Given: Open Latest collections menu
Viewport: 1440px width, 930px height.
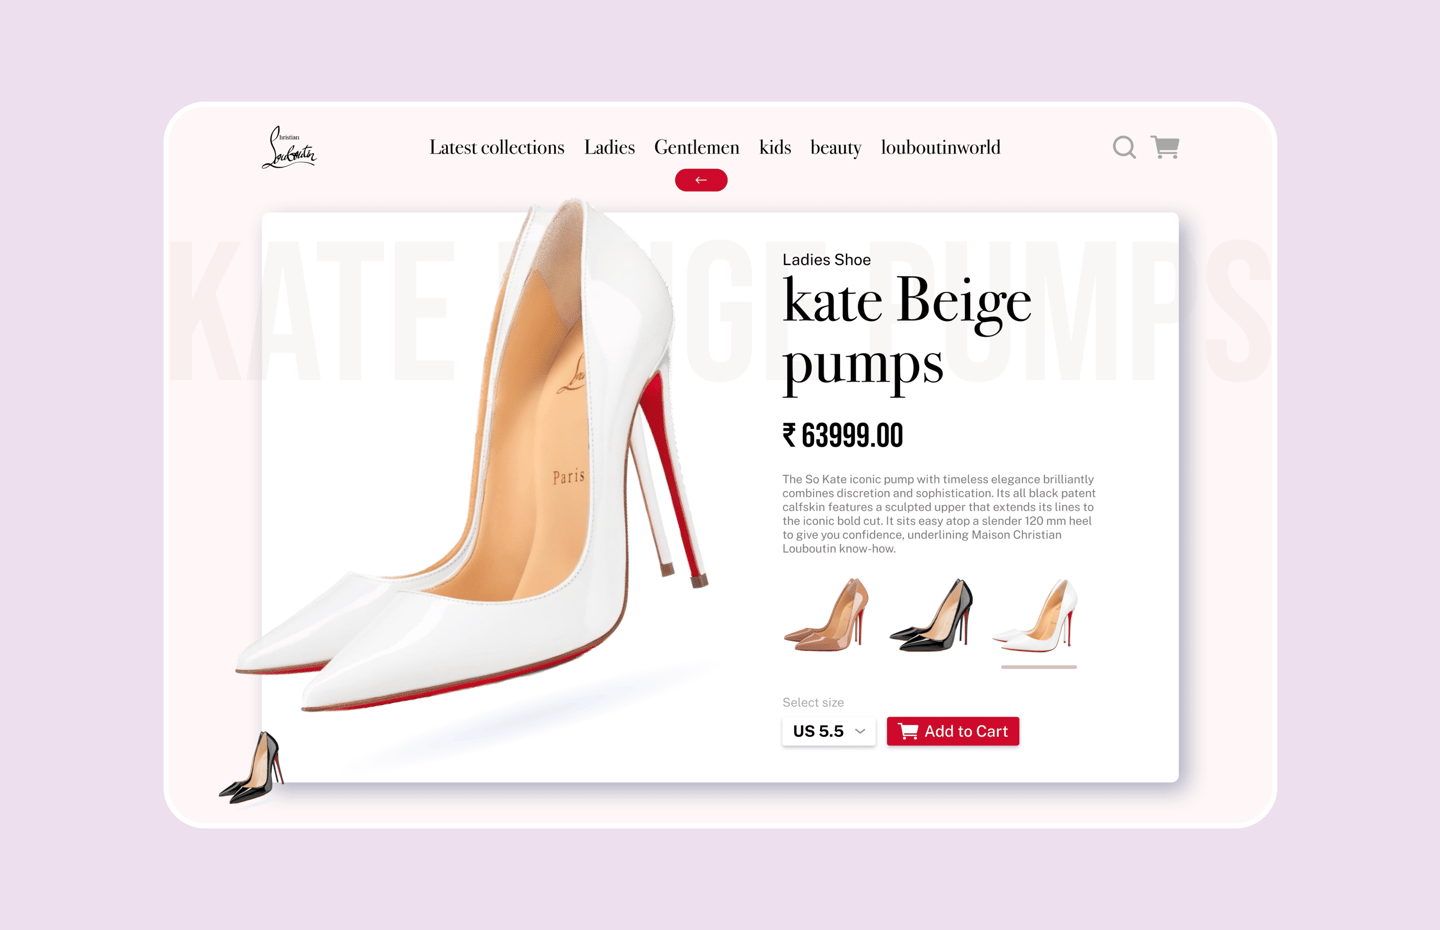Looking at the screenshot, I should [x=497, y=147].
